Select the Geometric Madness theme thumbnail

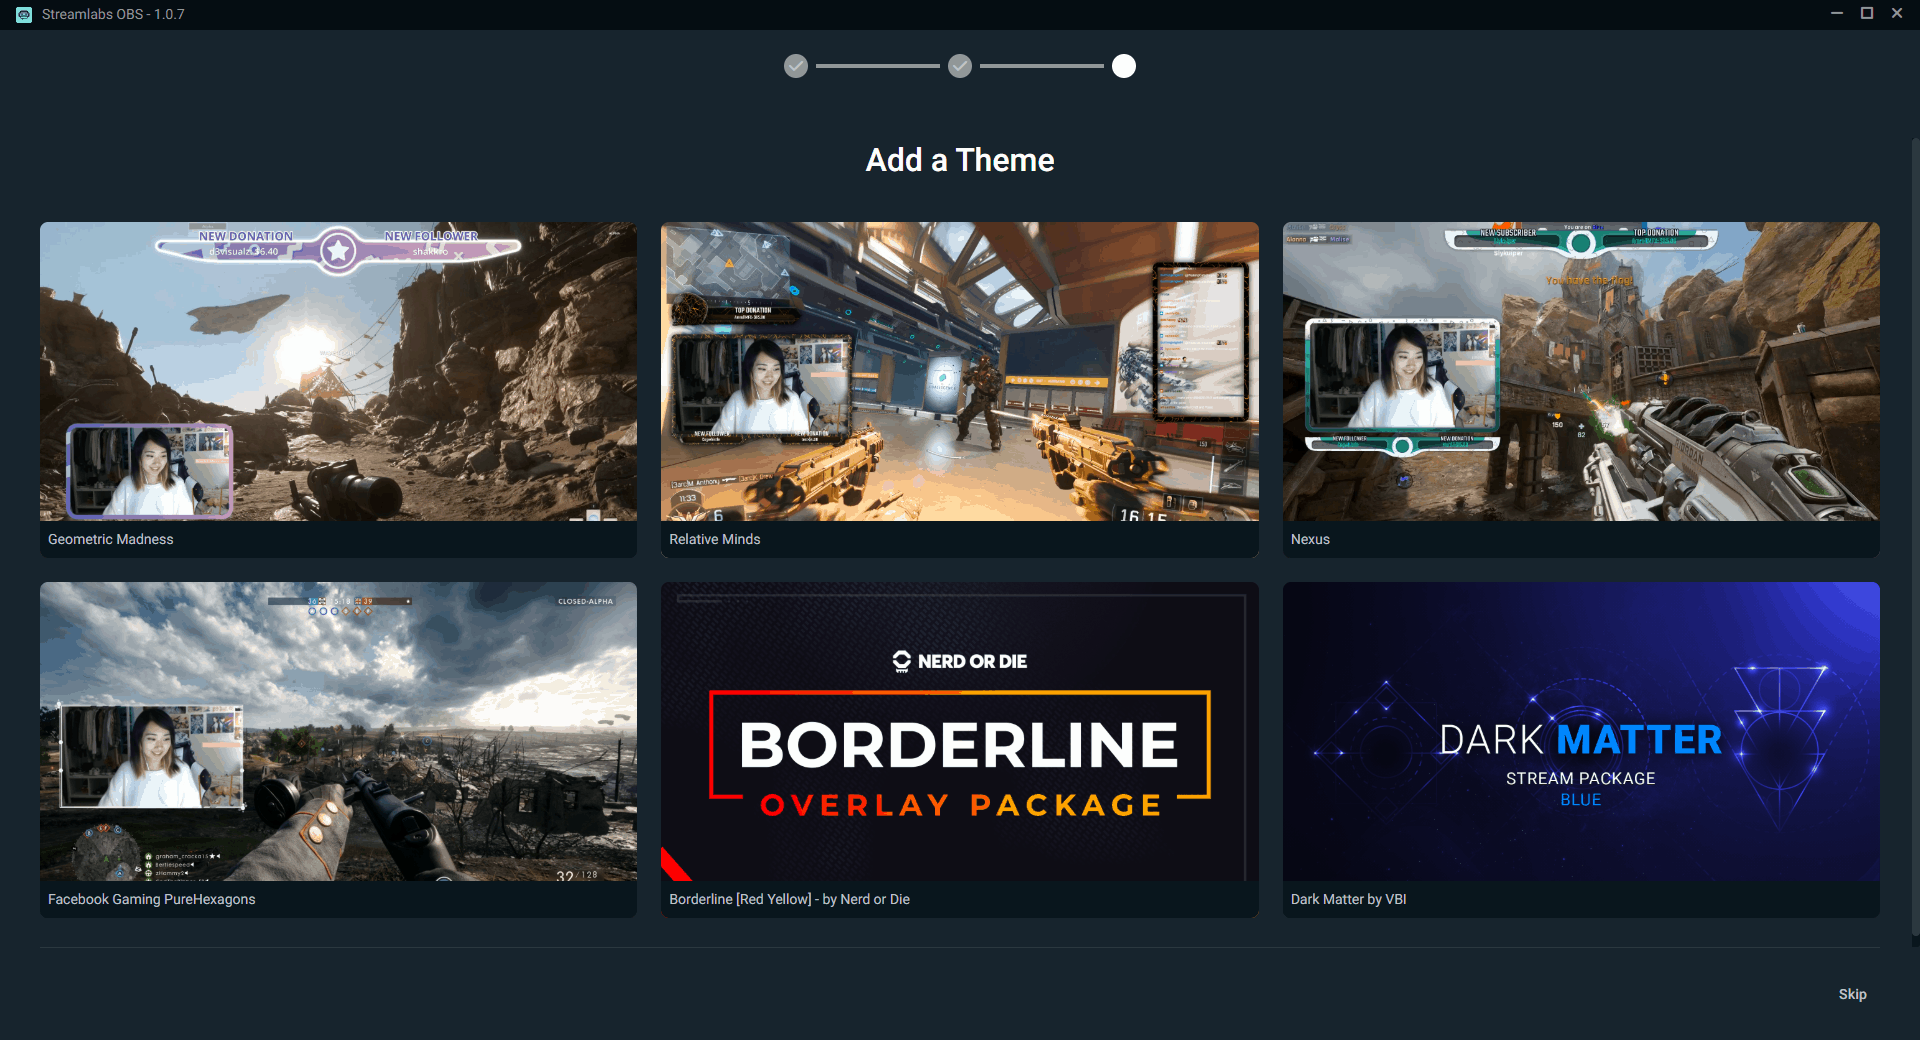(x=338, y=371)
